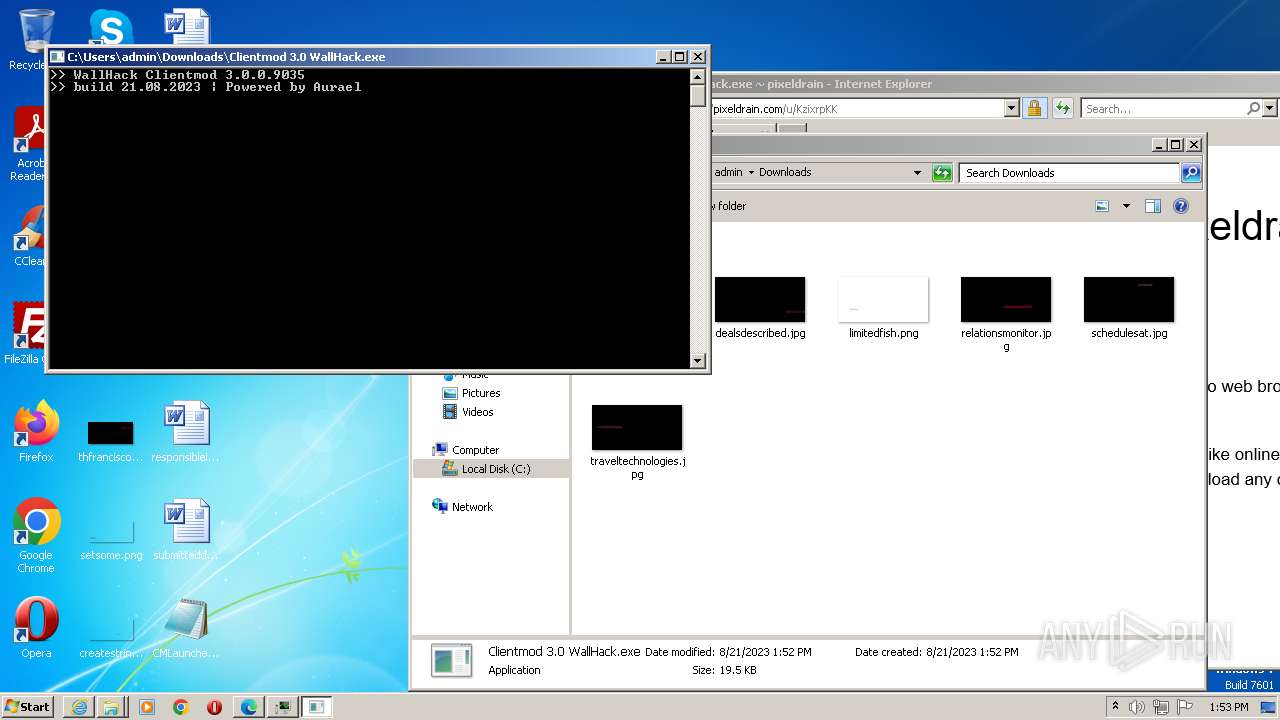Click the security lock icon in IE address bar
The image size is (1280, 720).
[x=1034, y=108]
